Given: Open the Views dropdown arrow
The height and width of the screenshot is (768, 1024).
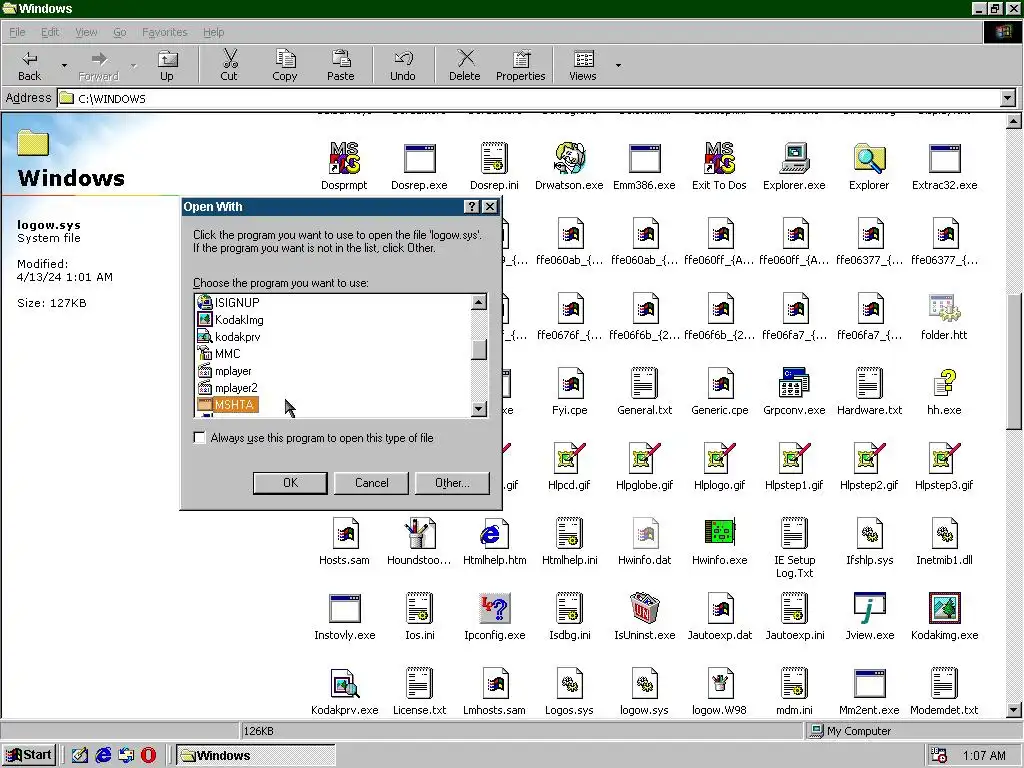Looking at the screenshot, I should [x=618, y=65].
